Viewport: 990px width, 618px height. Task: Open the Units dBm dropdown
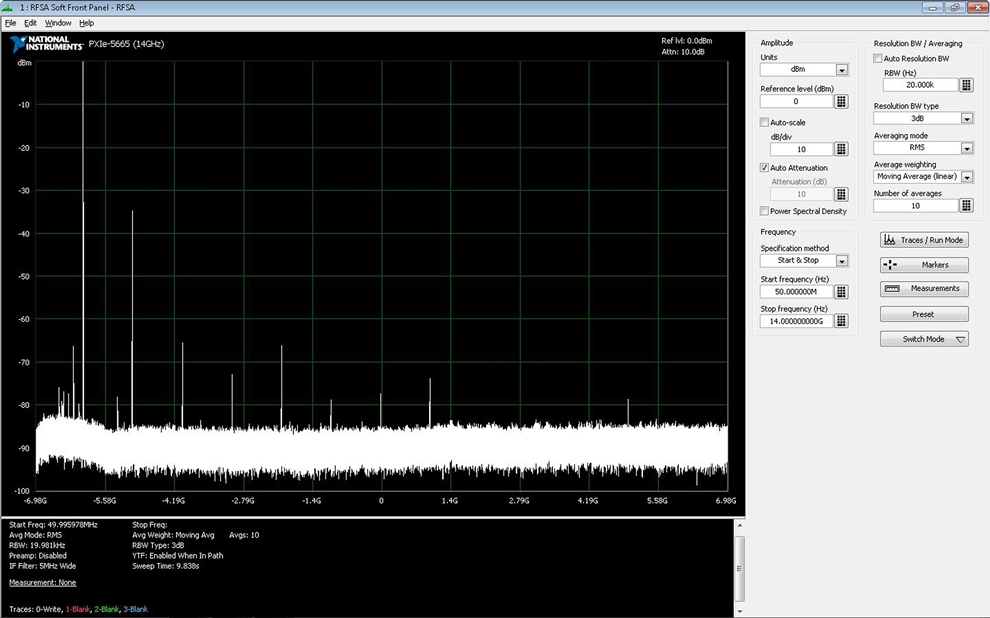pos(842,70)
